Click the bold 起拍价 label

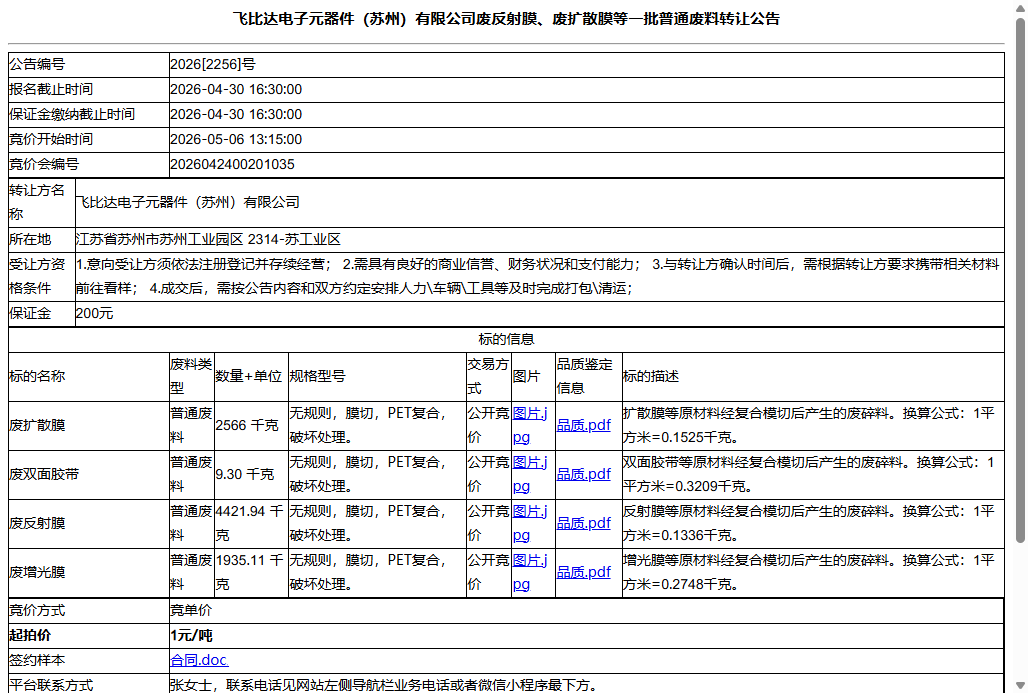point(30,635)
